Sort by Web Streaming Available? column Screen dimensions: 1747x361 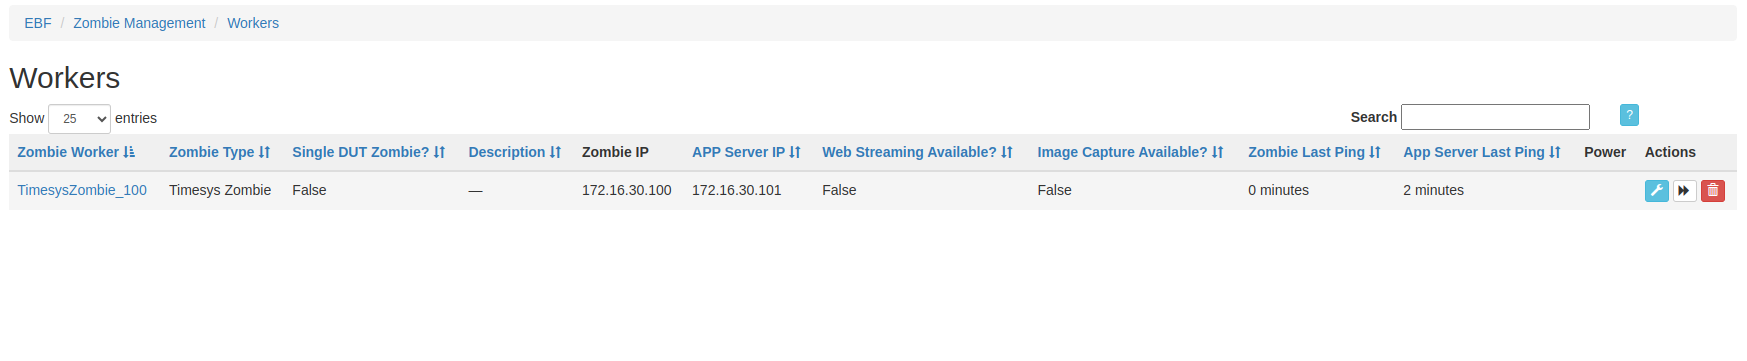917,152
